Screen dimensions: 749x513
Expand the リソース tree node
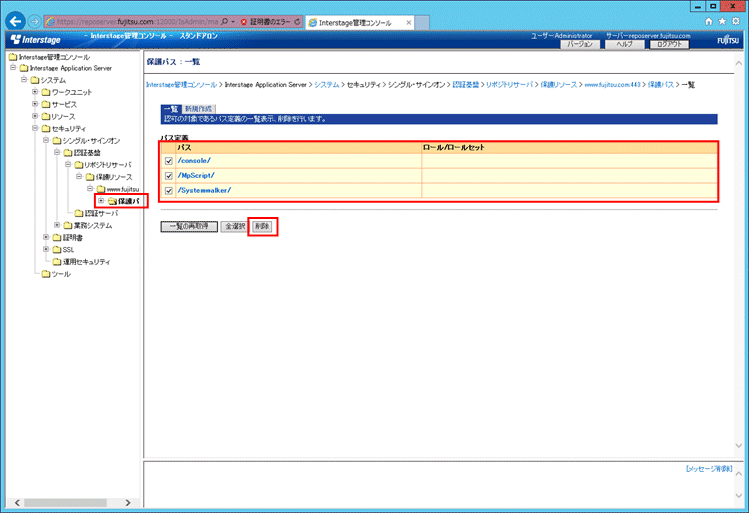tap(35, 116)
